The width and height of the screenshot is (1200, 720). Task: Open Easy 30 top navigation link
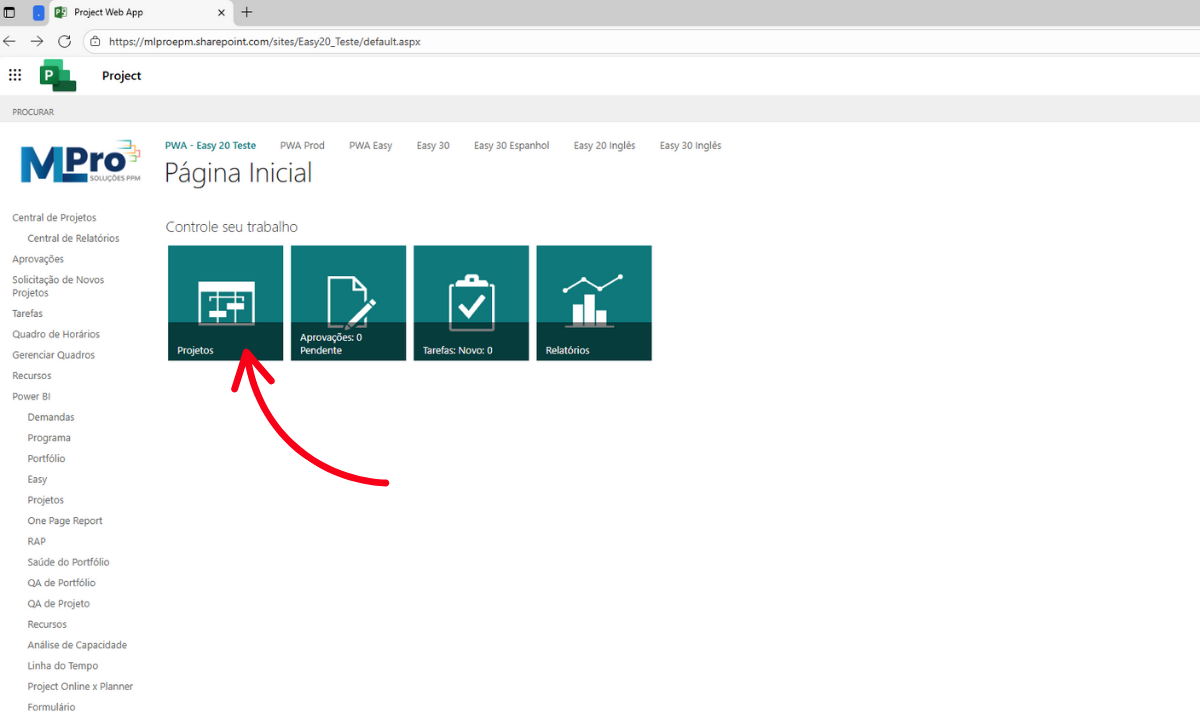coord(433,146)
